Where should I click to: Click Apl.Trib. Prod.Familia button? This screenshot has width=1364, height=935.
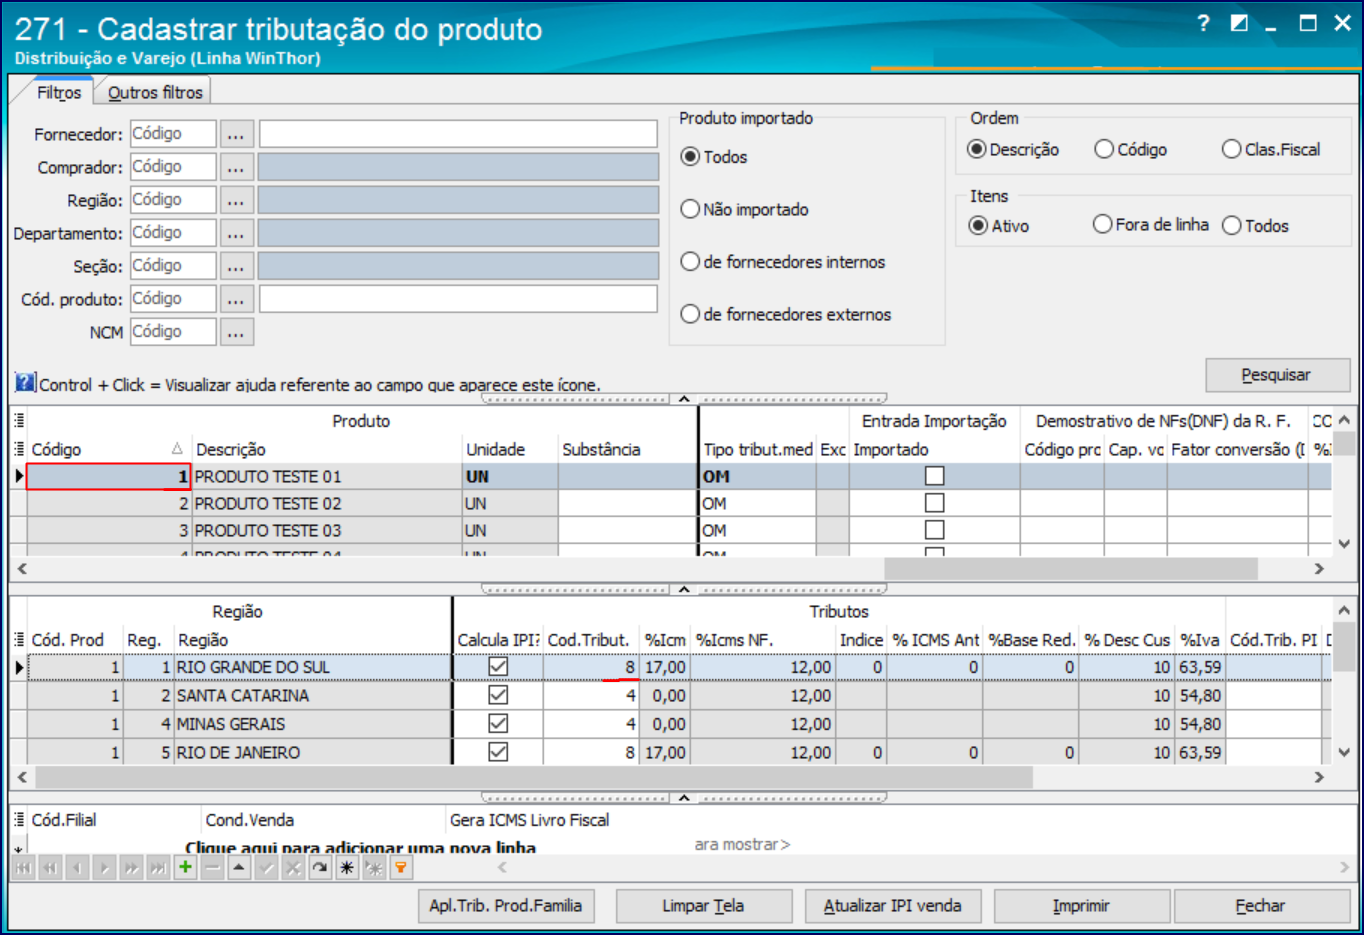(x=506, y=906)
